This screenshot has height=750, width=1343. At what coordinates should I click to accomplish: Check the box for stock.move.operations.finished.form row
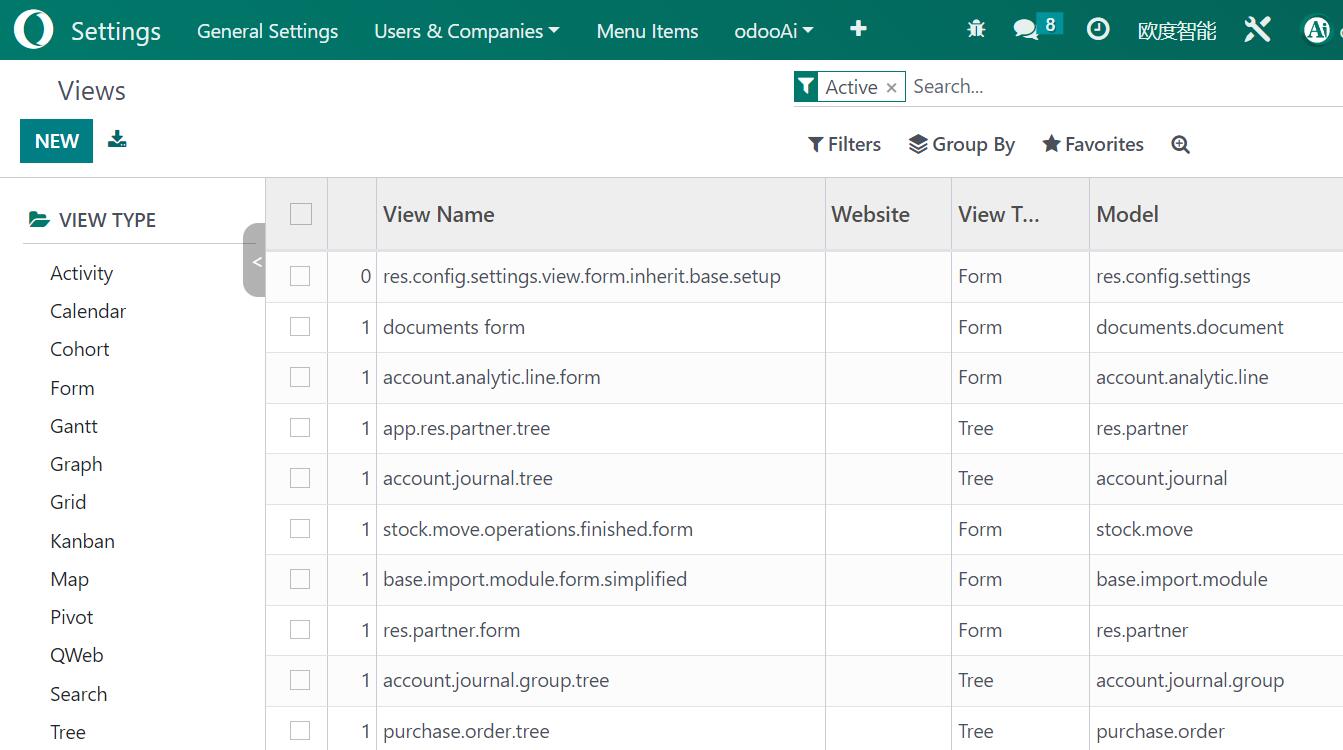(x=300, y=529)
